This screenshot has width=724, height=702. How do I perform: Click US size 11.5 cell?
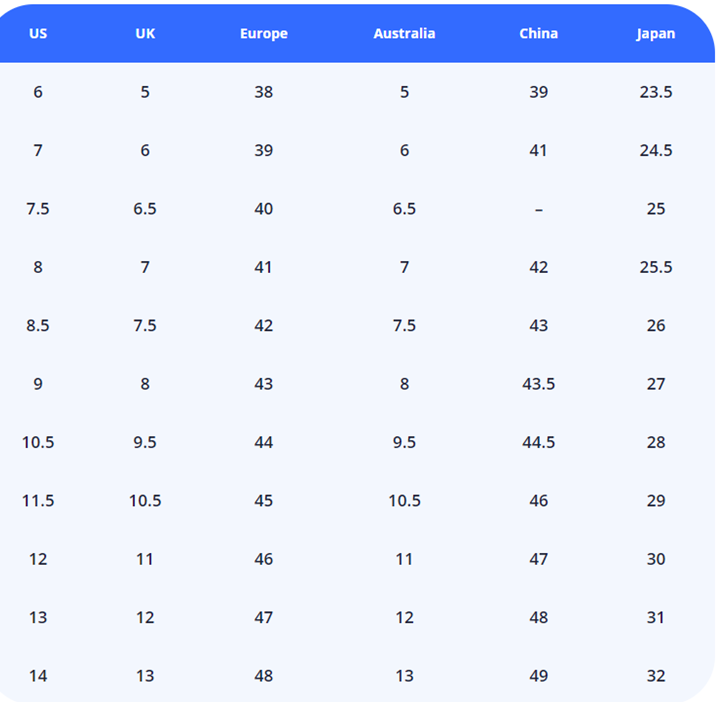(x=38, y=501)
